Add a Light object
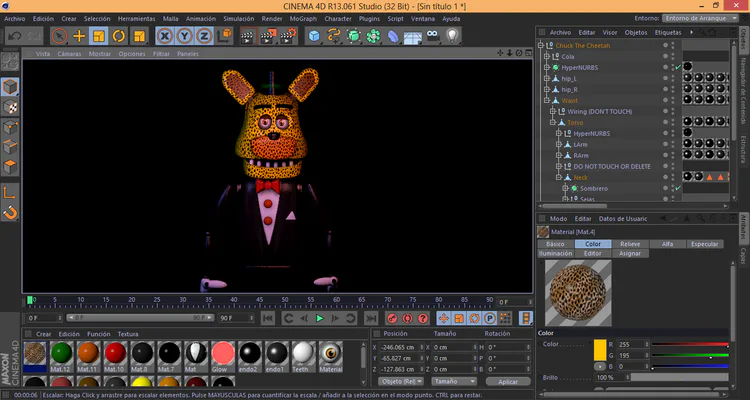This screenshot has width=750, height=400. [x=452, y=36]
